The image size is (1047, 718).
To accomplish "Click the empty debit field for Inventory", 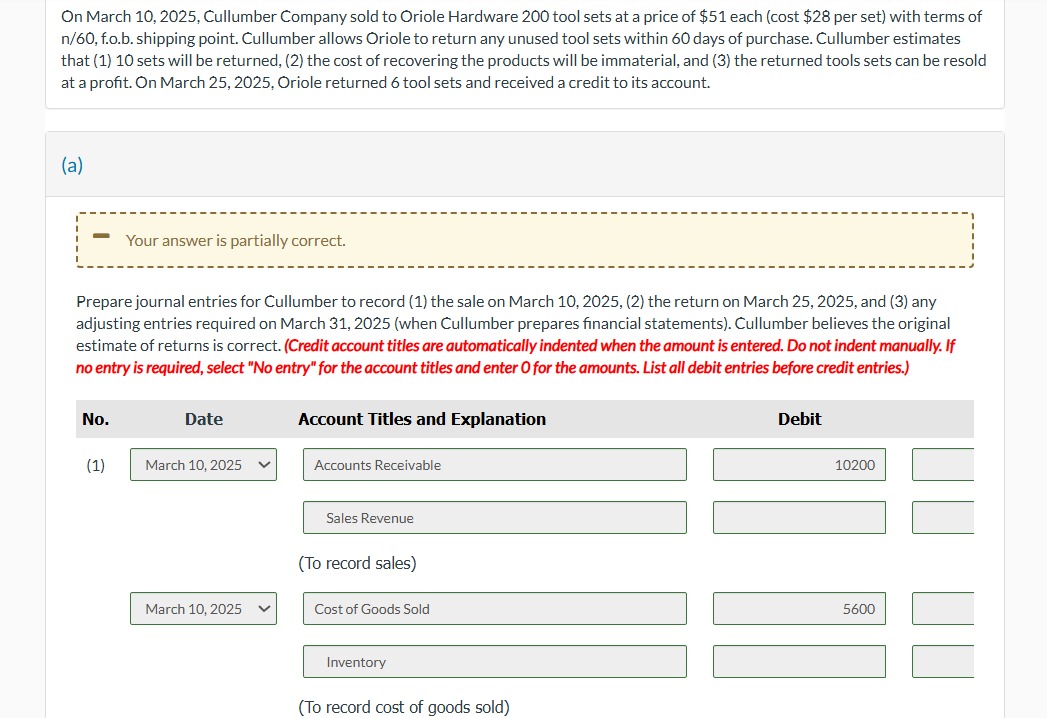I will tap(799, 662).
